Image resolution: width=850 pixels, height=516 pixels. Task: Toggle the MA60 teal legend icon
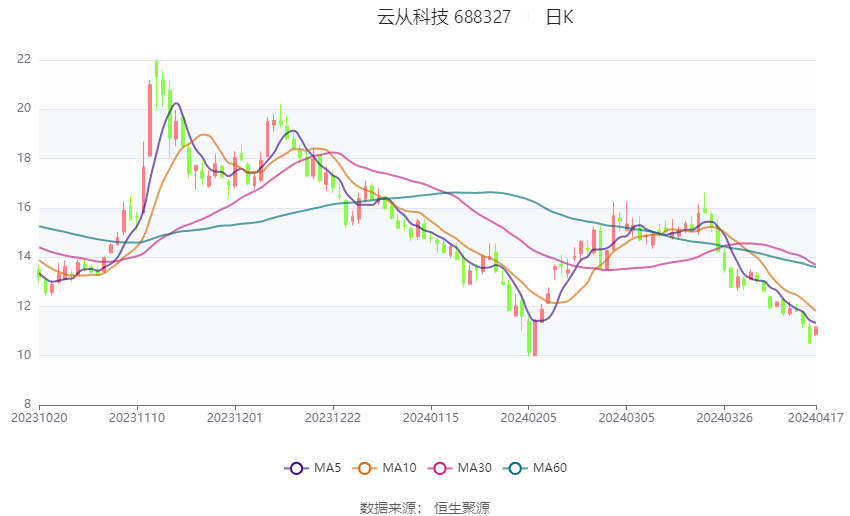(x=515, y=468)
